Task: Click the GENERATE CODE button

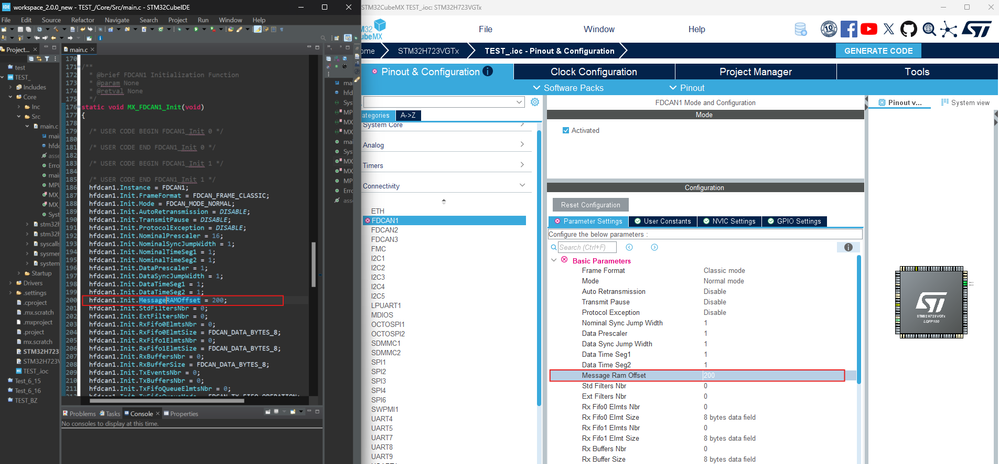Action: (x=879, y=51)
